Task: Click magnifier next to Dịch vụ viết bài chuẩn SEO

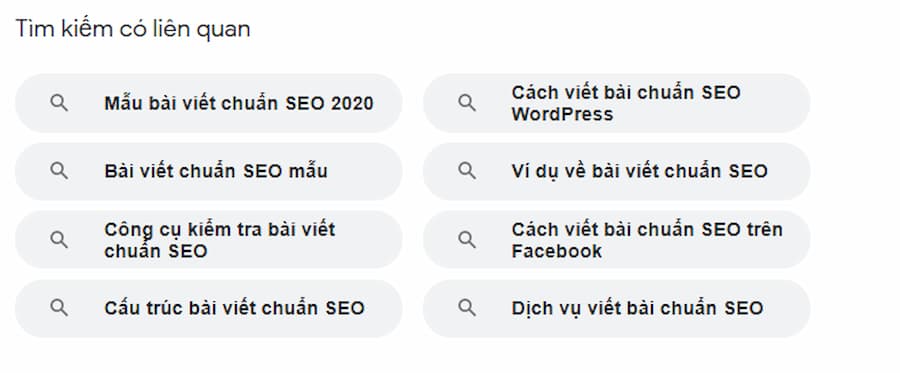Action: [x=467, y=308]
